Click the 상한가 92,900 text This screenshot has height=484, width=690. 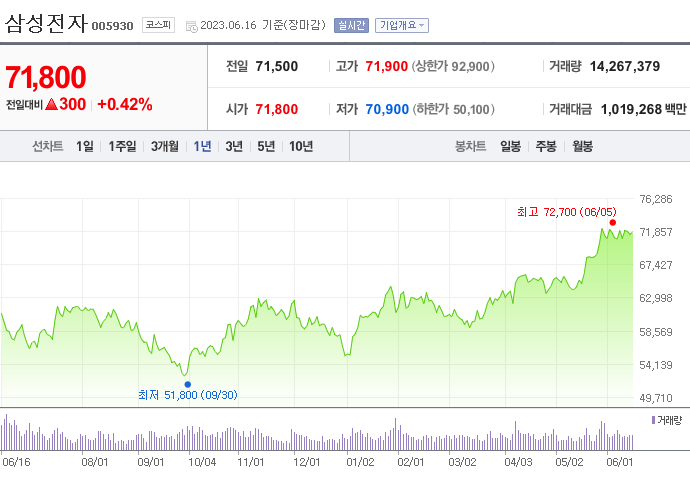(x=453, y=66)
